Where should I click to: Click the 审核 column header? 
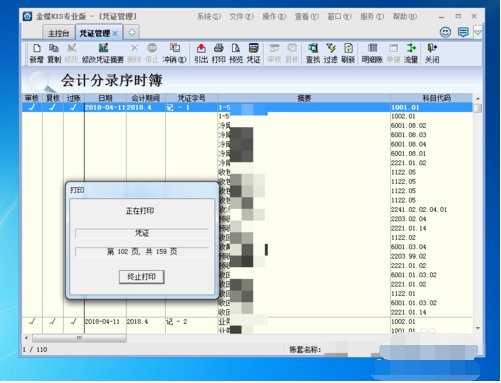[32, 98]
